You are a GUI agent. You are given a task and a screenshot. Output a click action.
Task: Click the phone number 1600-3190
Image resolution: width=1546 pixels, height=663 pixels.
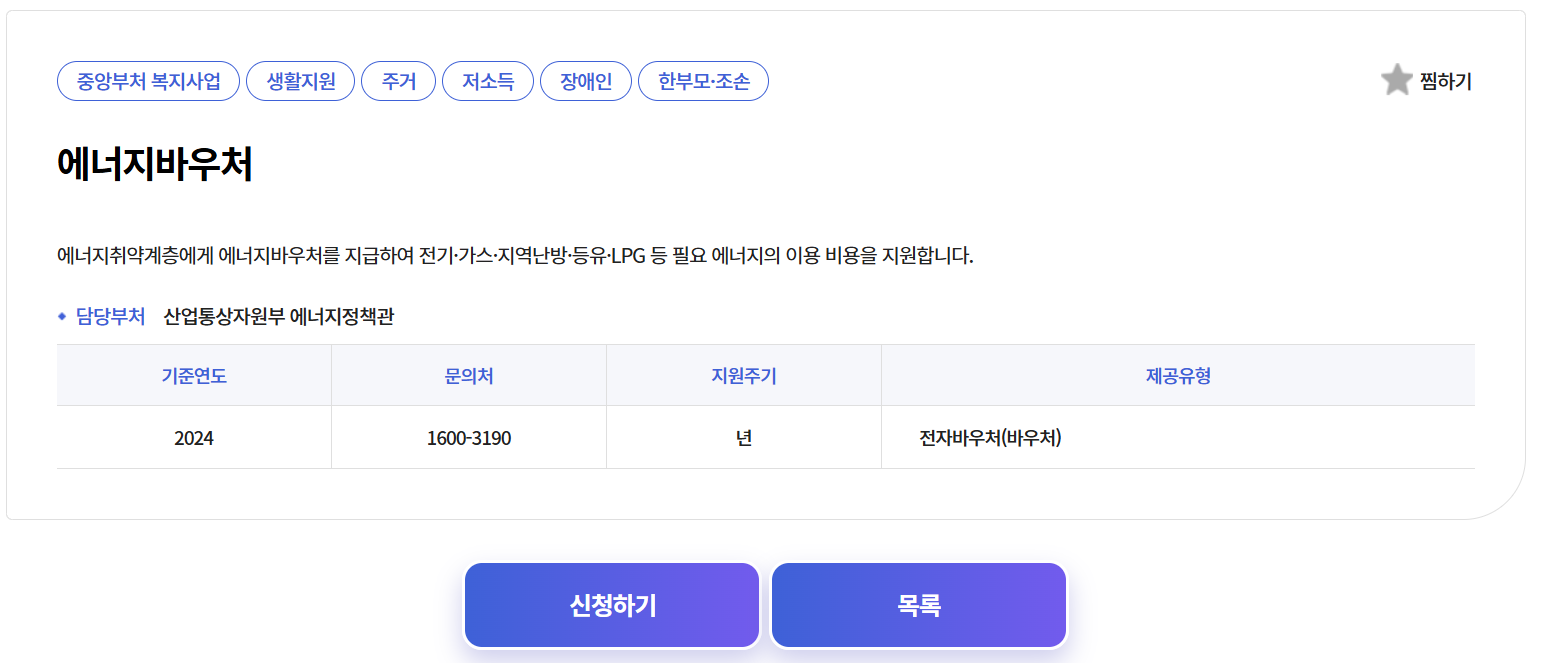[x=468, y=436]
